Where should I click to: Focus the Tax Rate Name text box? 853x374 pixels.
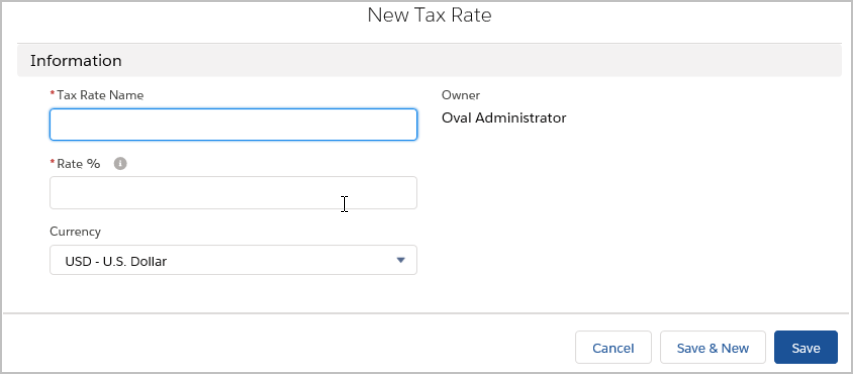(233, 125)
